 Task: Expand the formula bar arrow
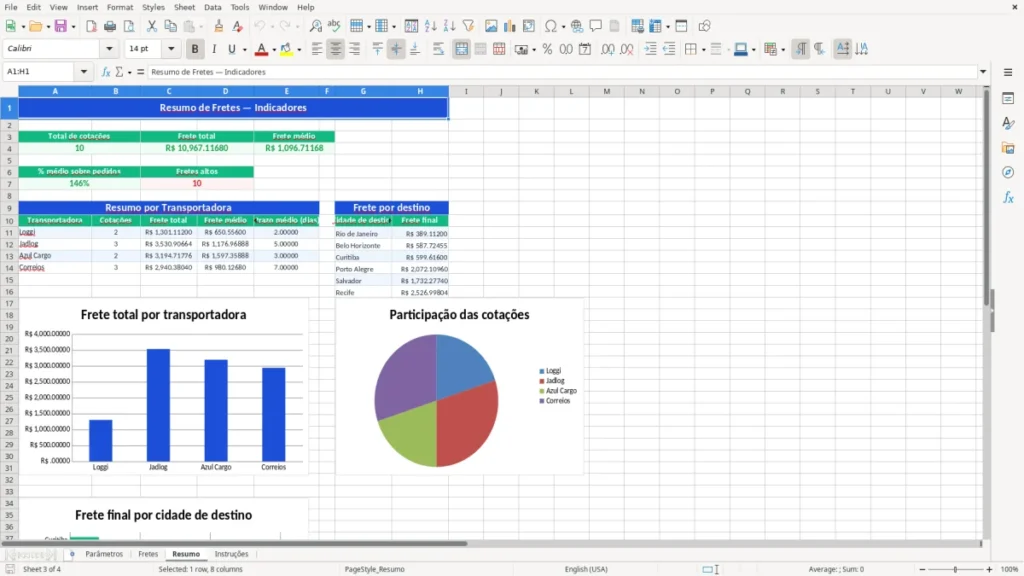pos(983,72)
